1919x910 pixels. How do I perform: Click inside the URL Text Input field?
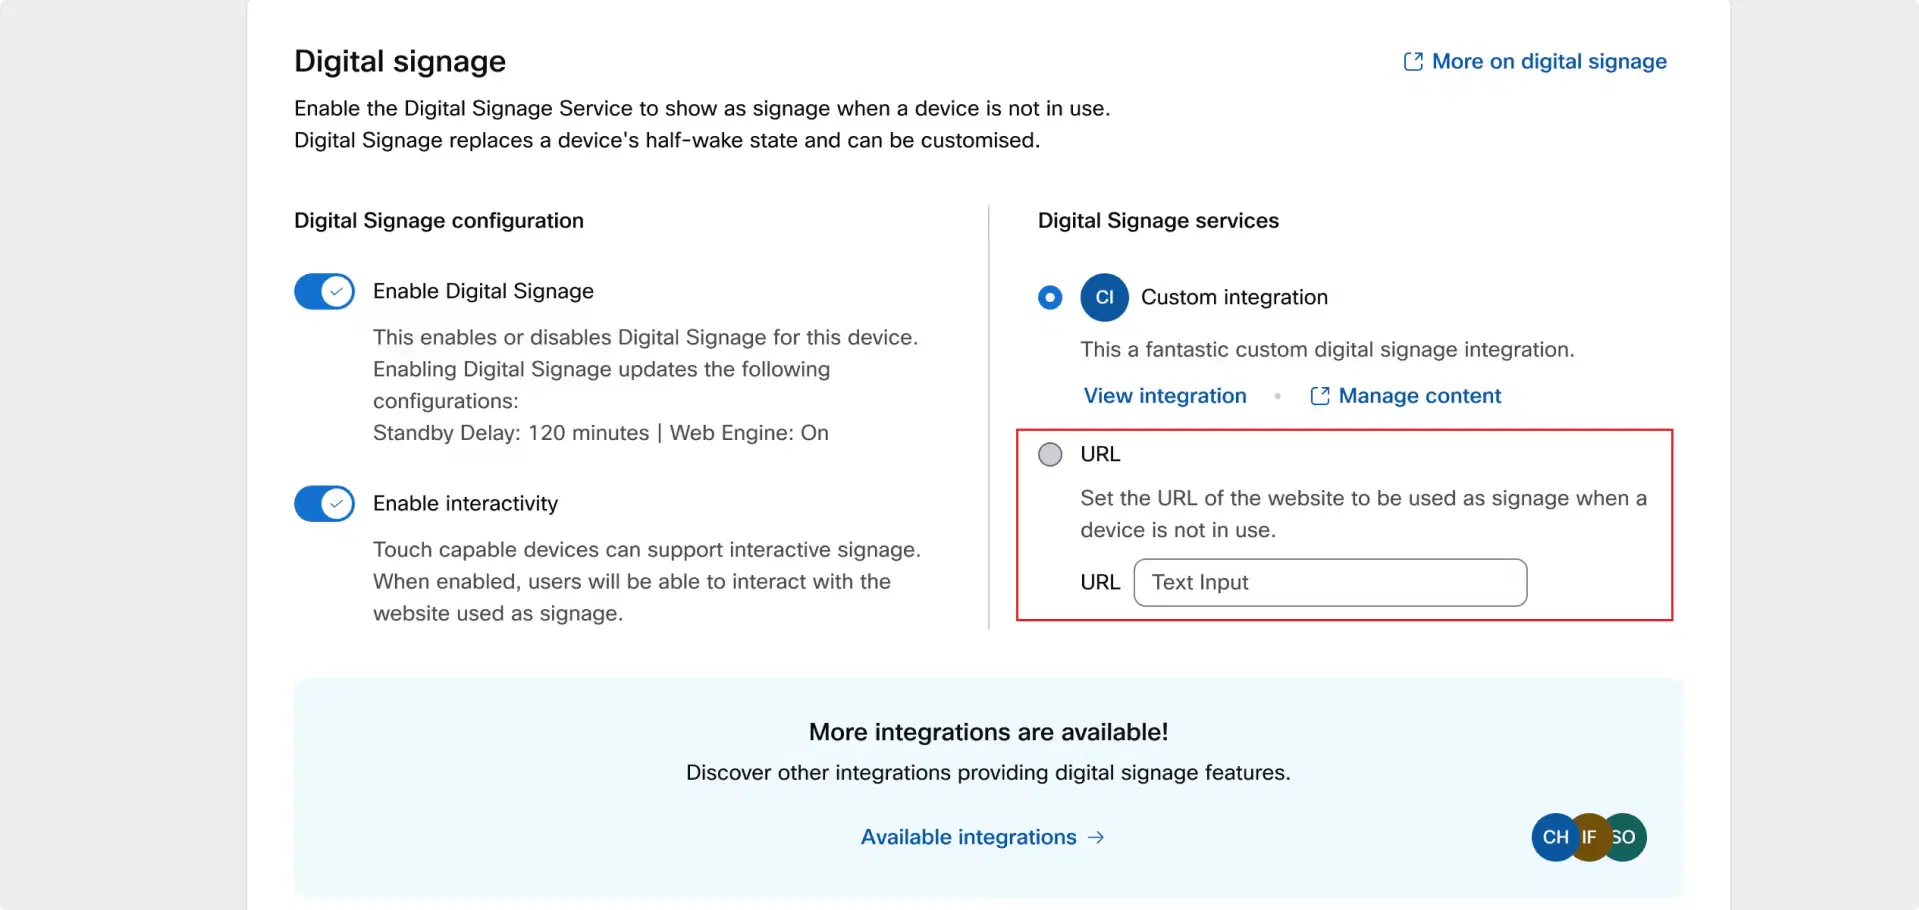pos(1330,582)
